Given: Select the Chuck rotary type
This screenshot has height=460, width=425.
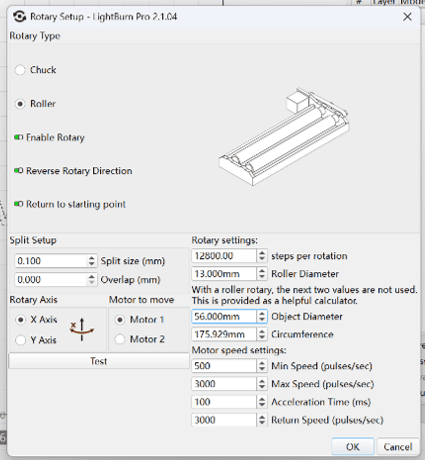Looking at the screenshot, I should 20,70.
